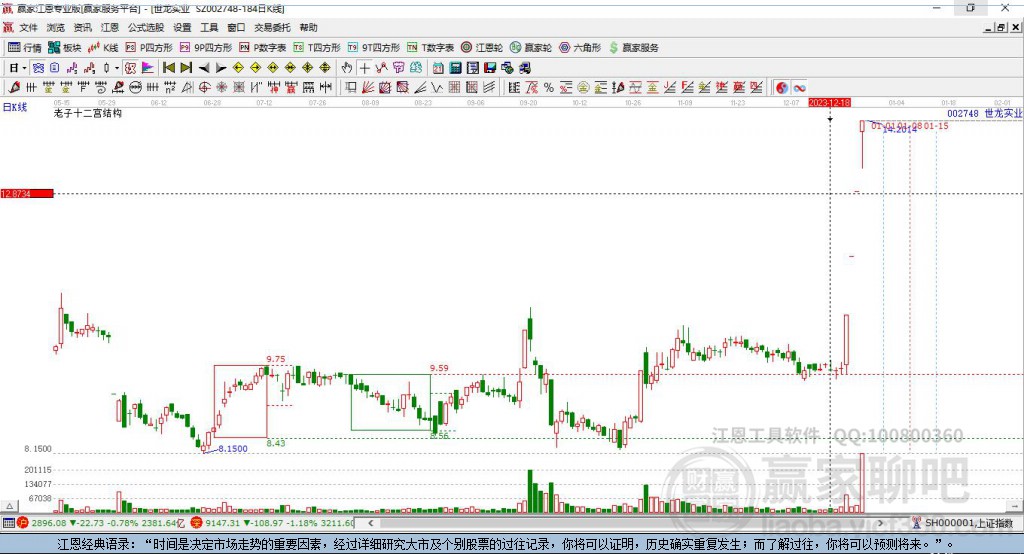
Task: Step chart right with black right triangle
Action: (221, 68)
